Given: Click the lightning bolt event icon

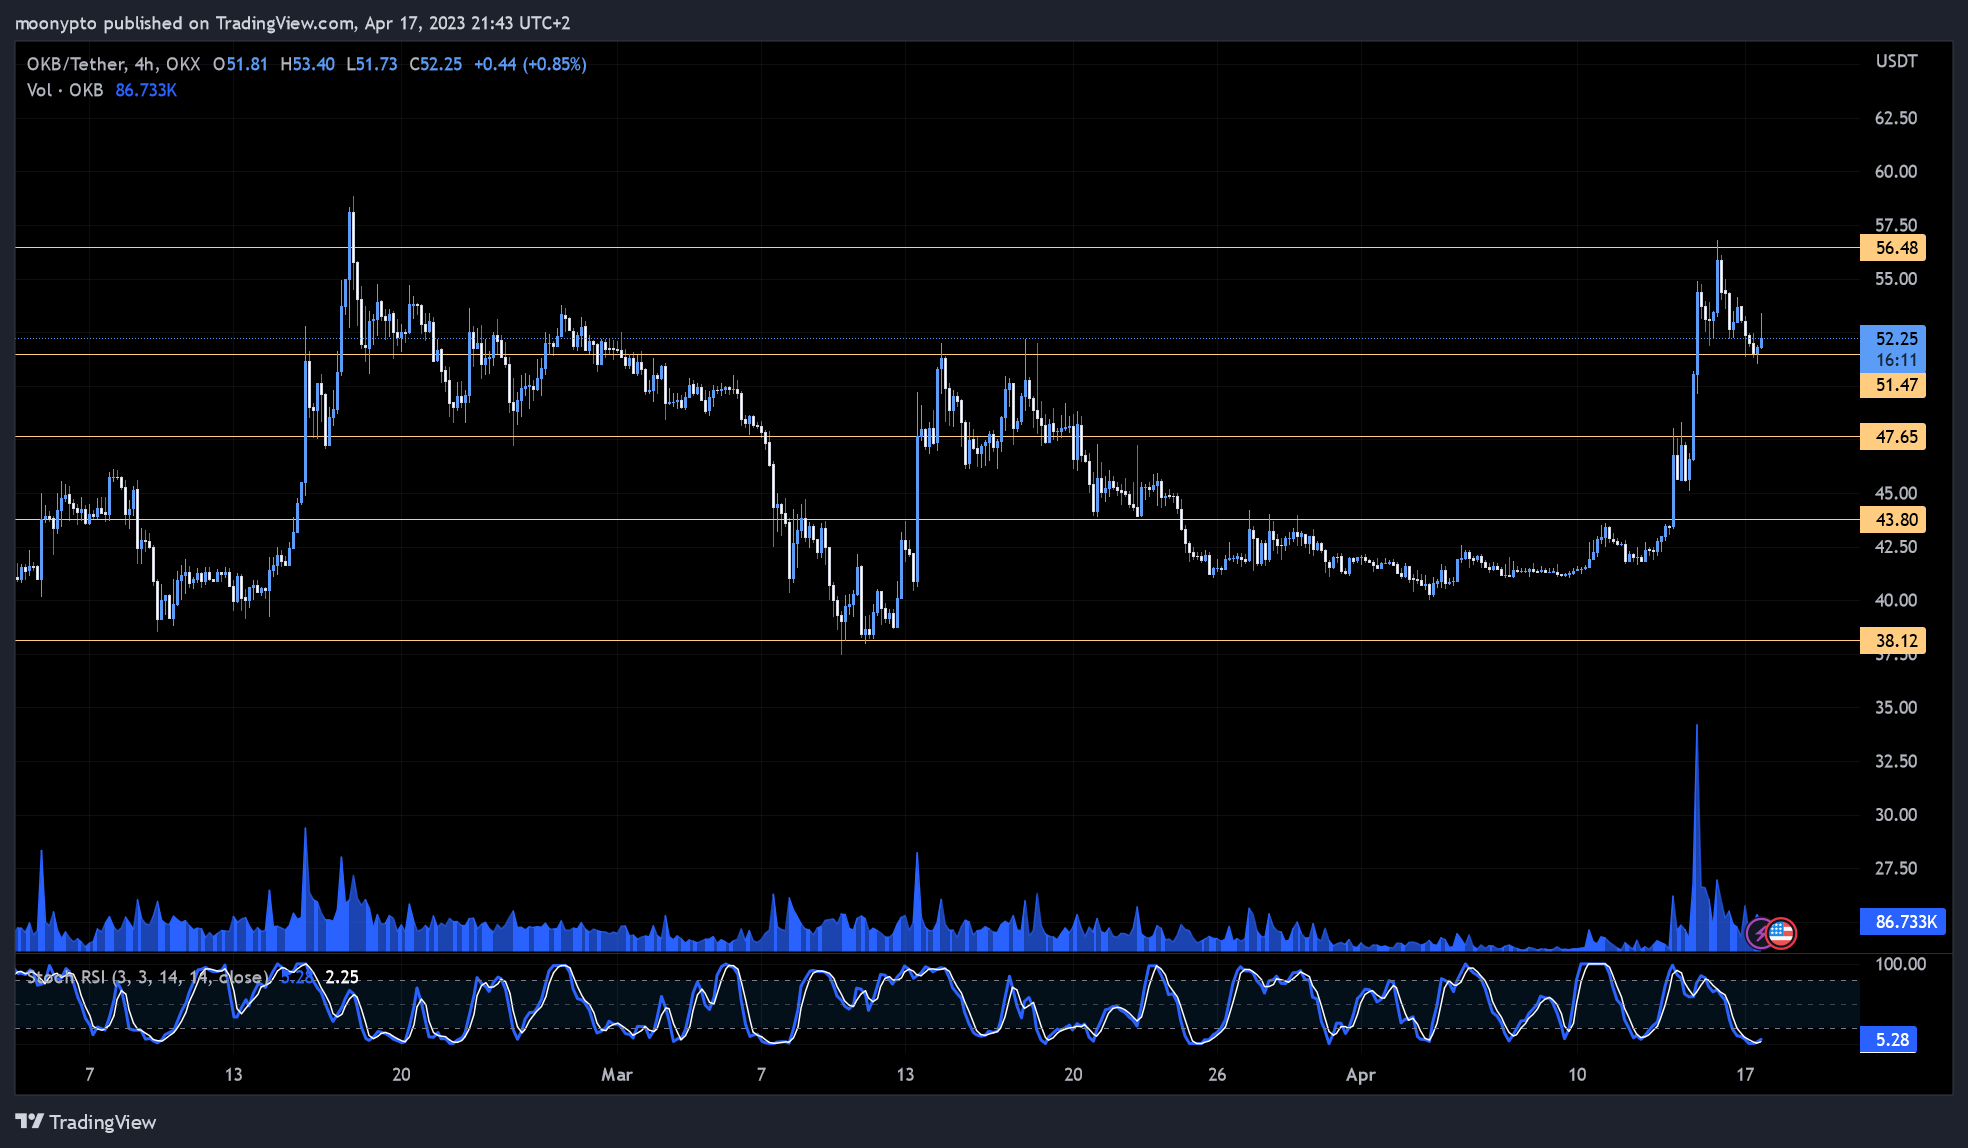Looking at the screenshot, I should (1760, 934).
